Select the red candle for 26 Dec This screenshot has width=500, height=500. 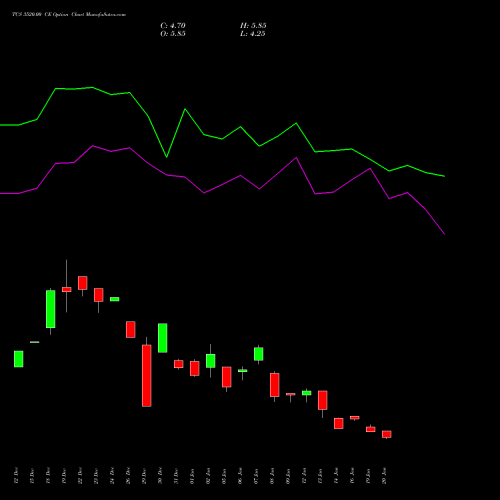pyautogui.click(x=131, y=330)
